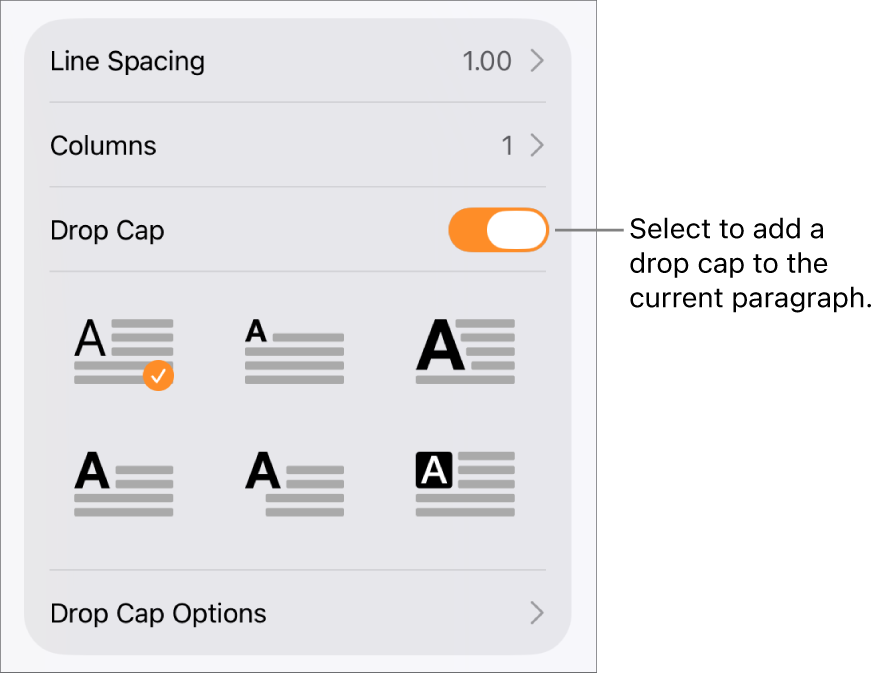Click the 1.00 line spacing value

click(488, 61)
